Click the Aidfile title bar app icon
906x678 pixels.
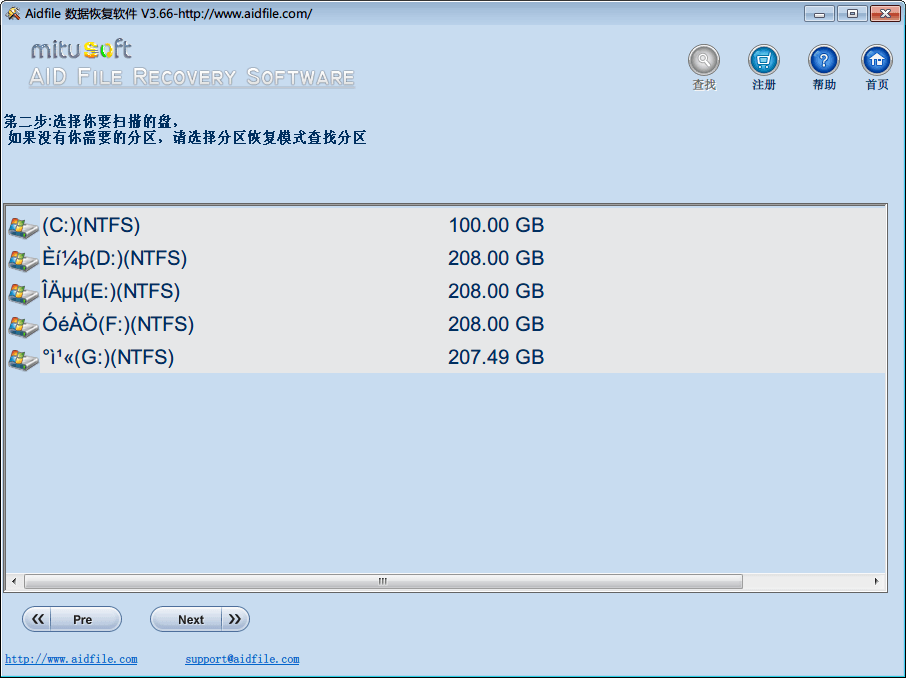tap(12, 14)
